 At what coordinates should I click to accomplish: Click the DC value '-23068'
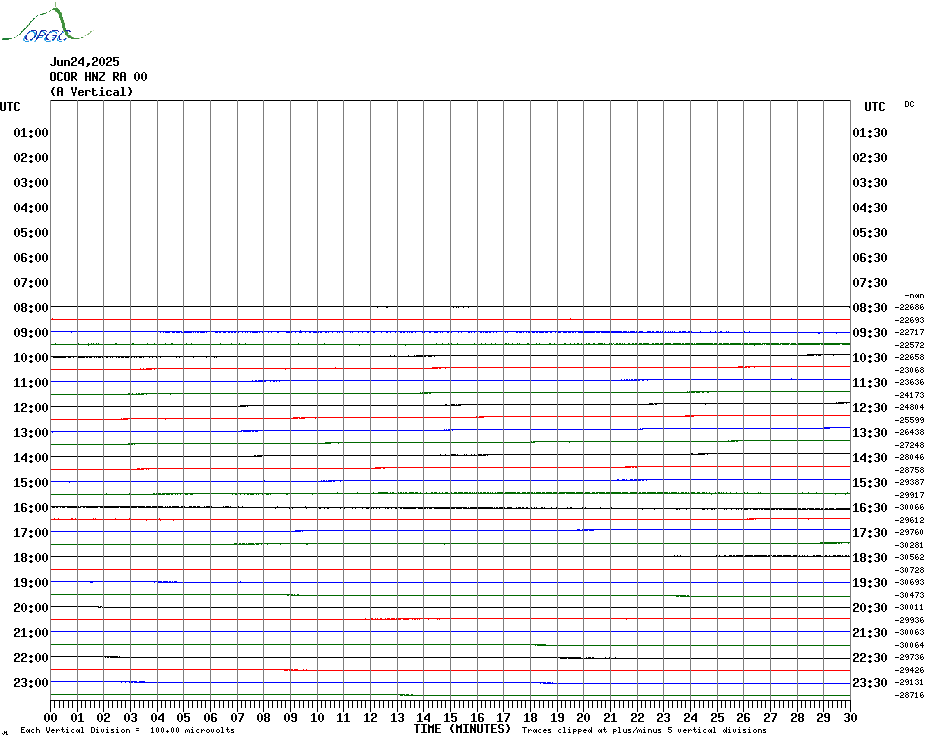click(x=909, y=370)
